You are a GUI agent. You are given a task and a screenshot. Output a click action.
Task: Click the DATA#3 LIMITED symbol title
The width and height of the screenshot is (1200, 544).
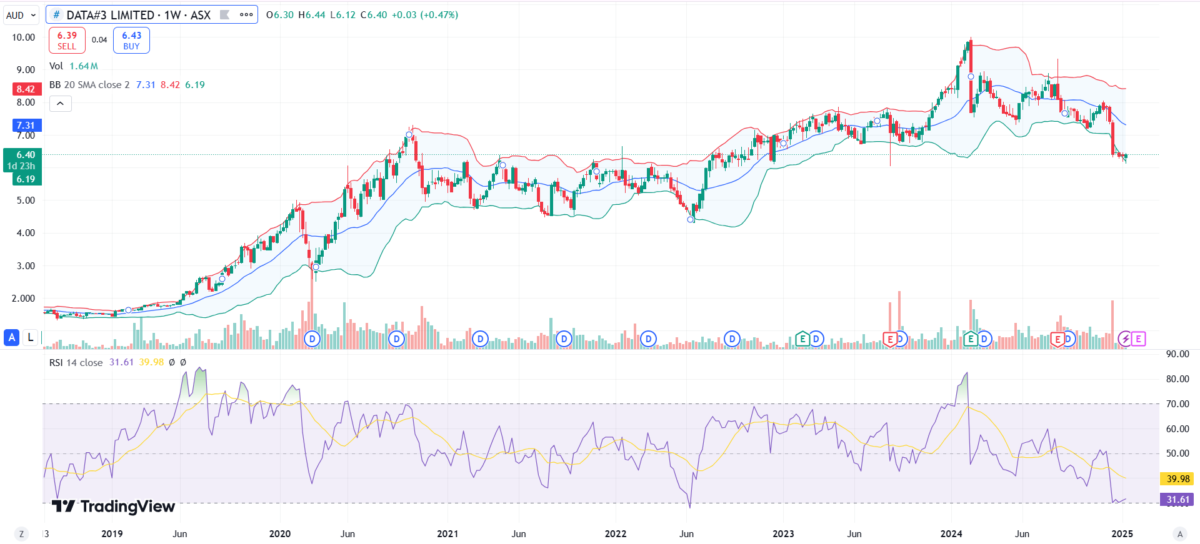(111, 15)
